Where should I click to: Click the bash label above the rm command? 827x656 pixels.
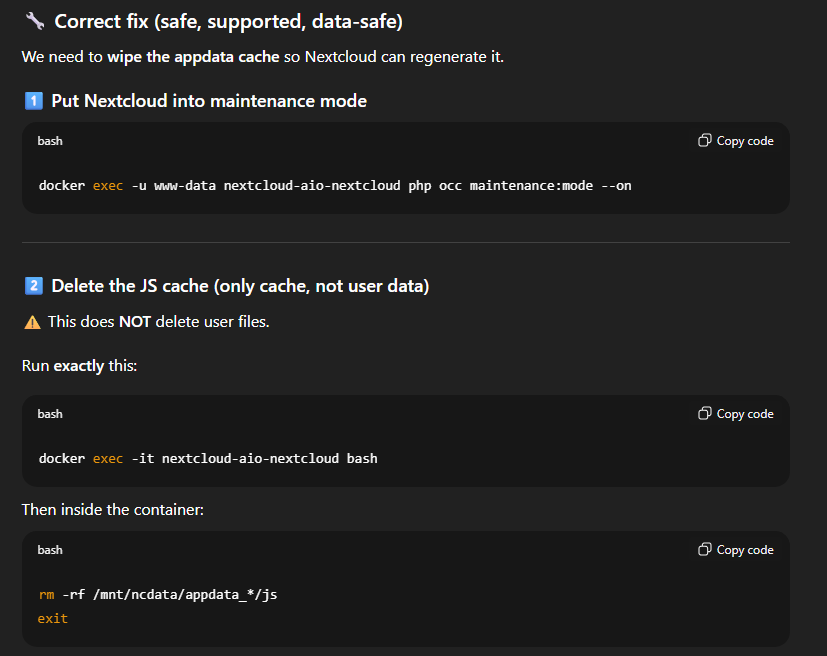tap(50, 550)
